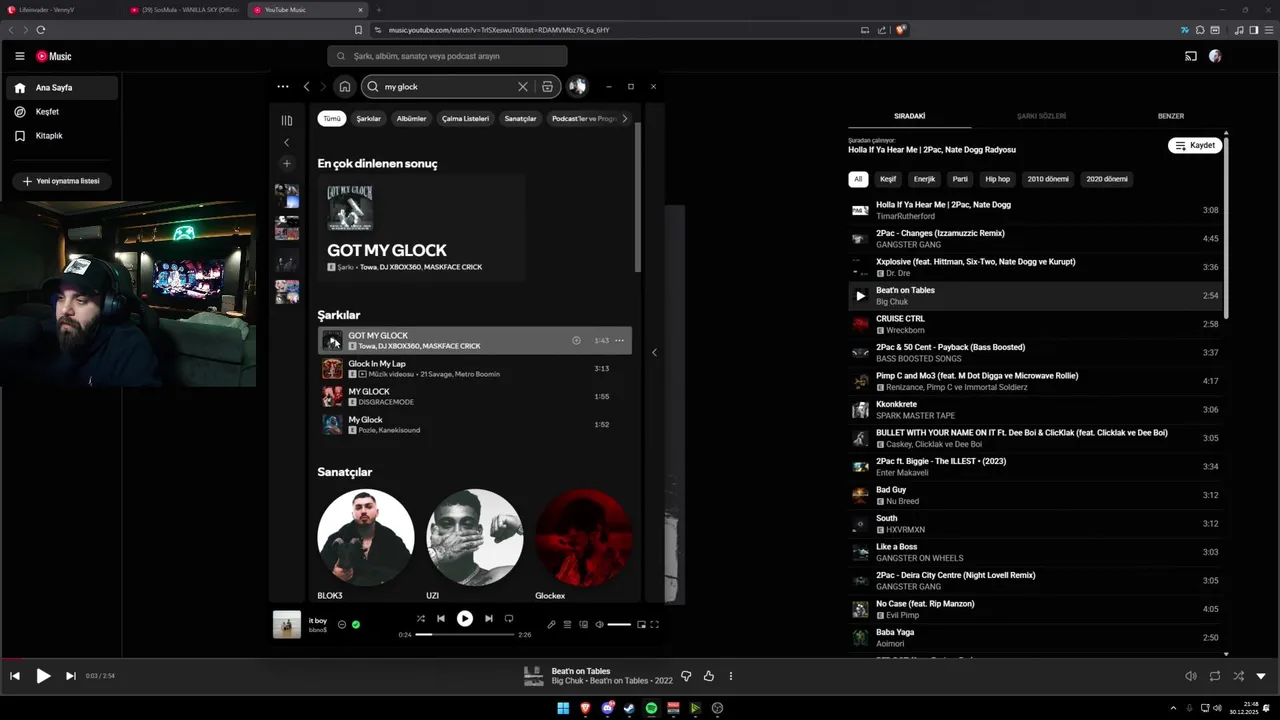Open Spotify queue icon

(567, 625)
